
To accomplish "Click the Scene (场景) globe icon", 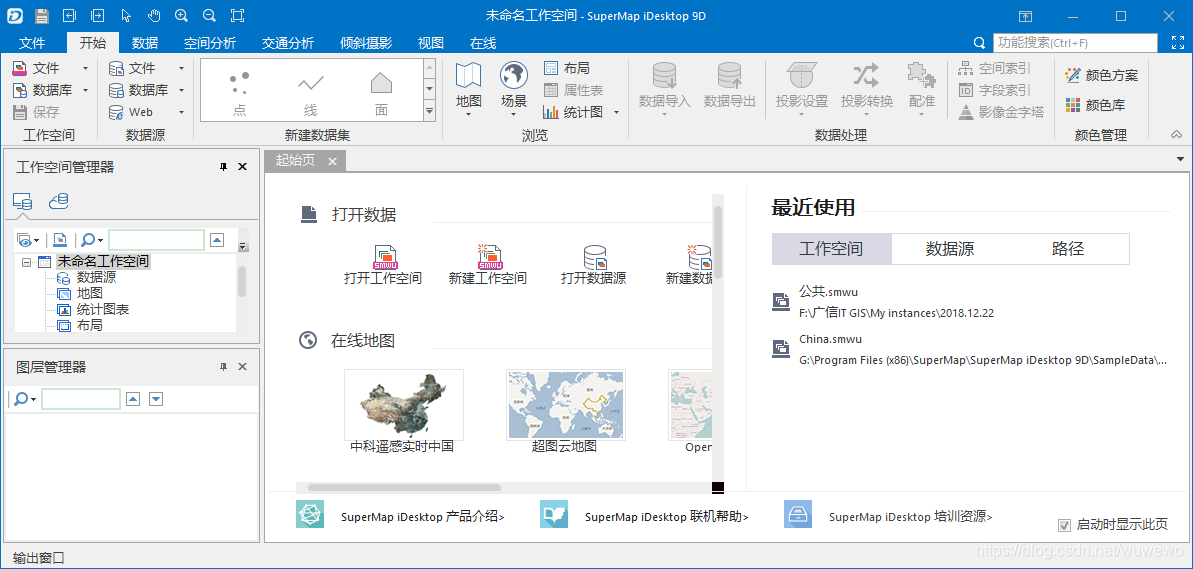I will [514, 76].
